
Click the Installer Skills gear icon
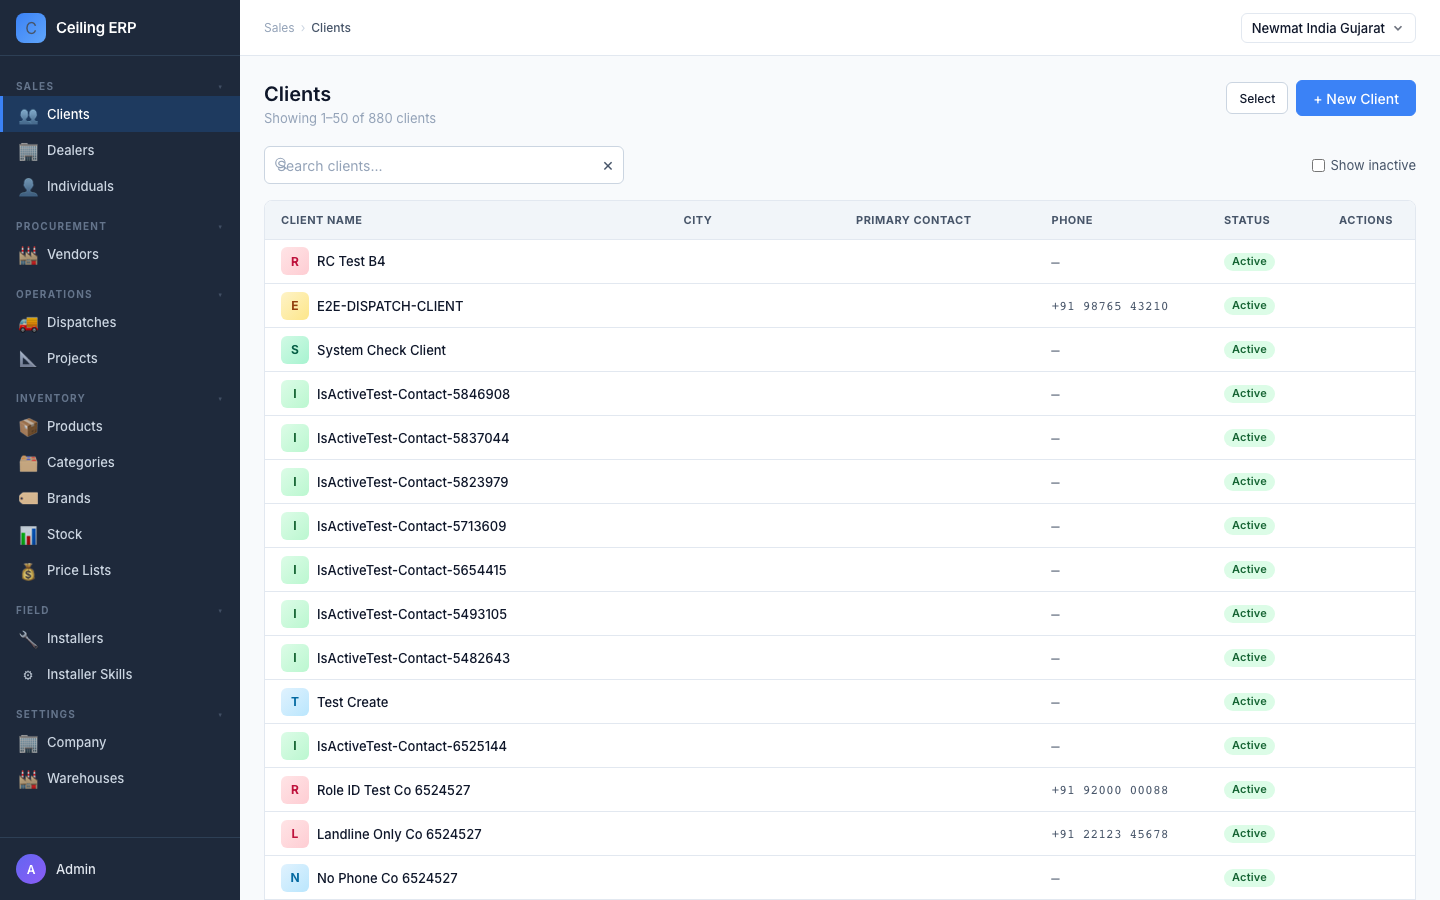click(28, 675)
